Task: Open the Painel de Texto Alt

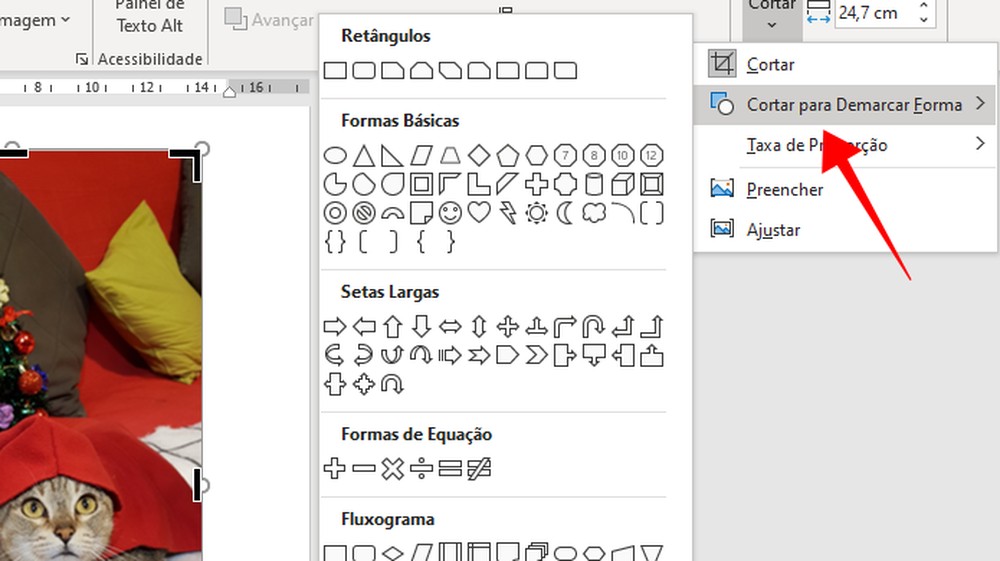Action: (149, 17)
